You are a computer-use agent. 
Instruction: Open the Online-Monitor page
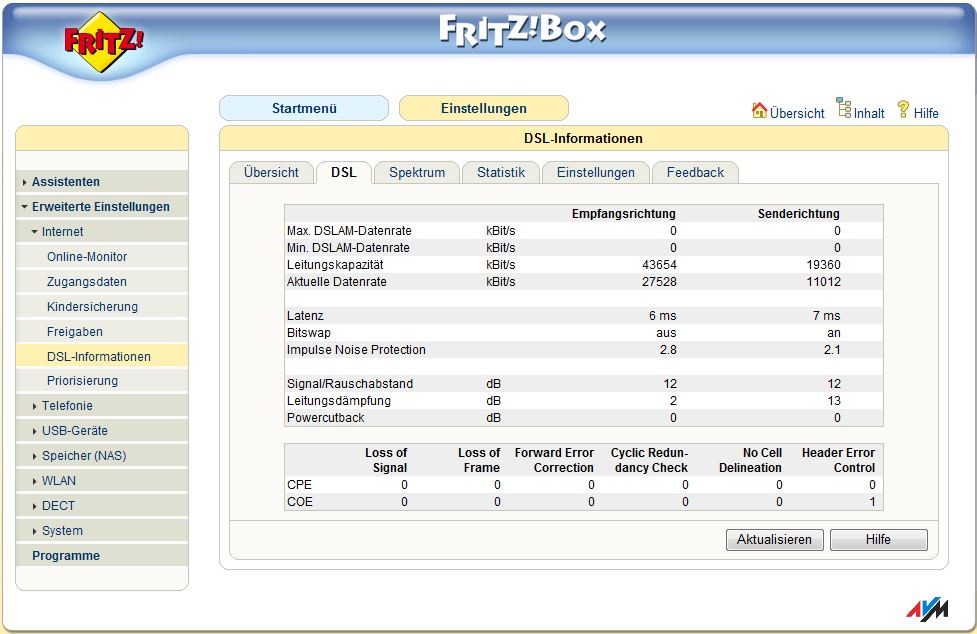pos(87,257)
